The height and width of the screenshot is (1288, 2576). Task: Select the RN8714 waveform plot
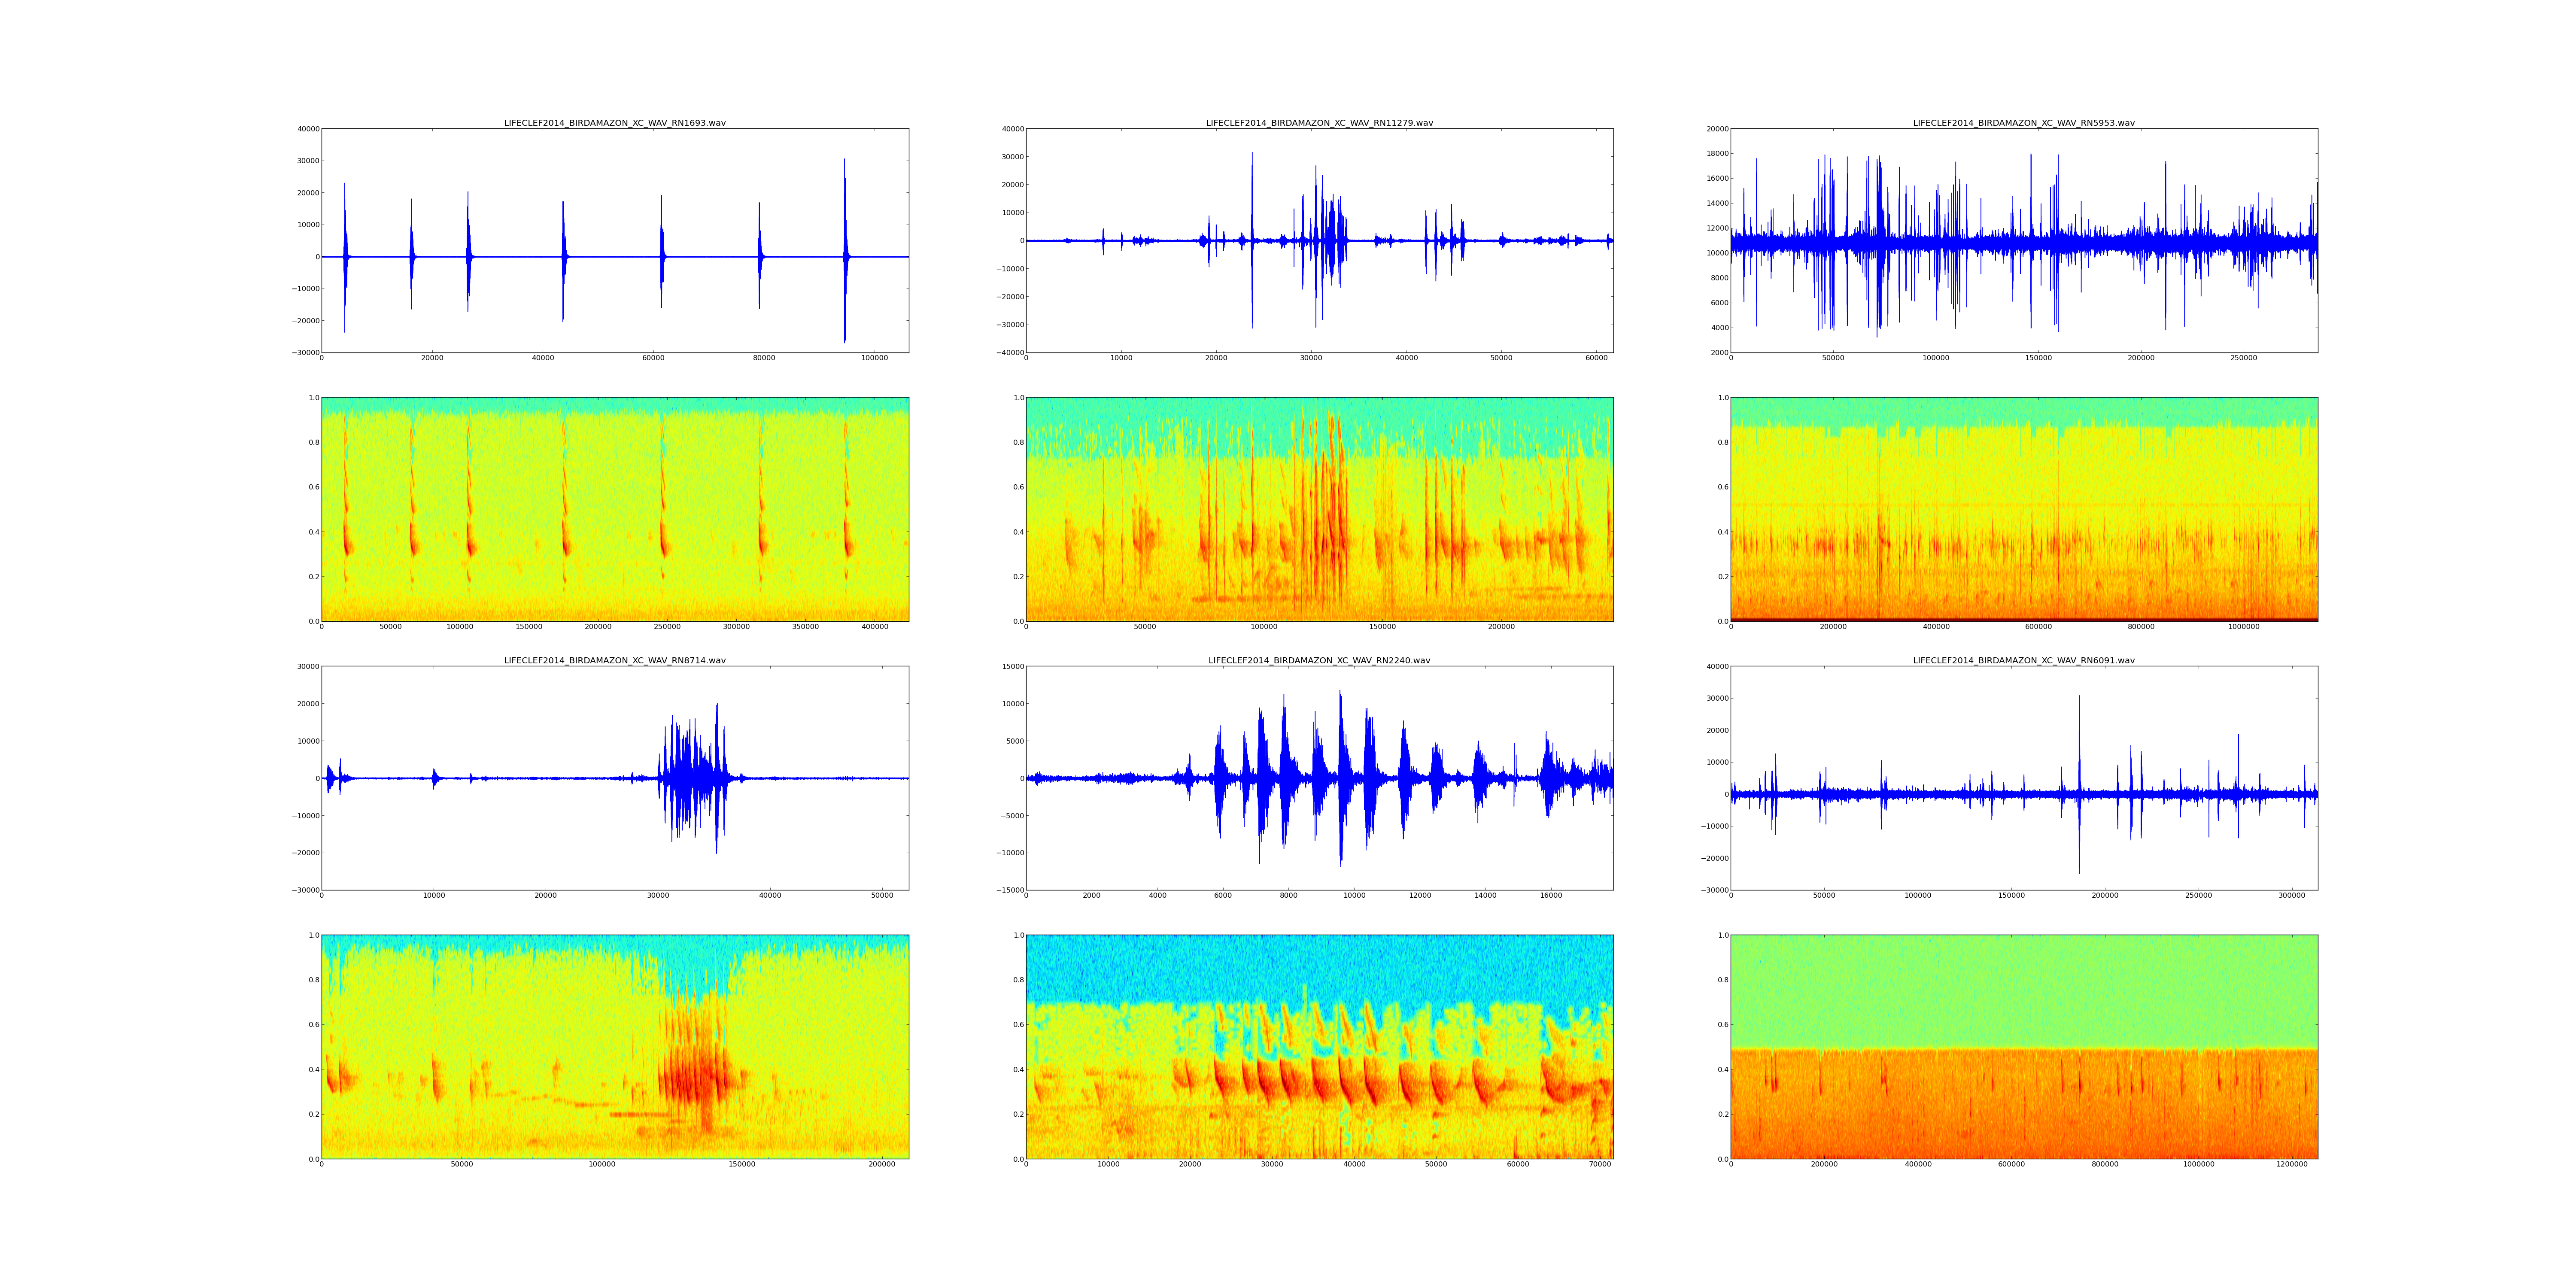[x=614, y=777]
